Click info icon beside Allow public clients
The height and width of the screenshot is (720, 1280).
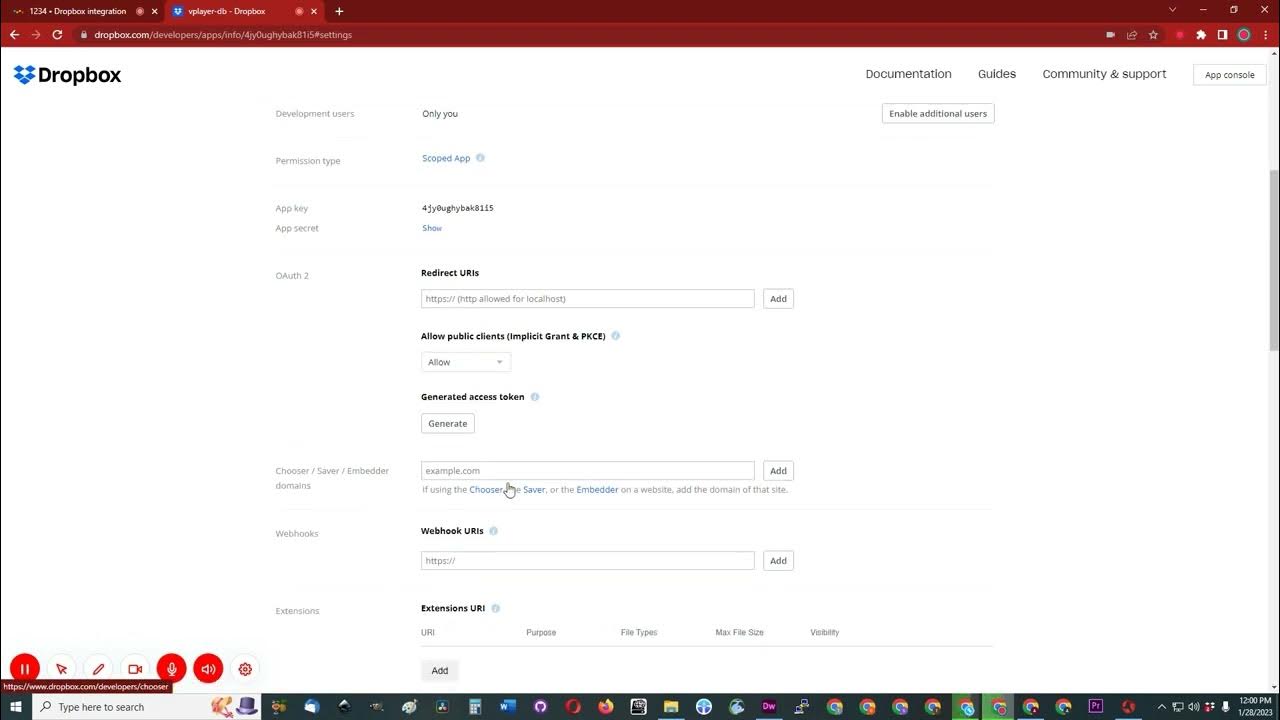tap(615, 336)
